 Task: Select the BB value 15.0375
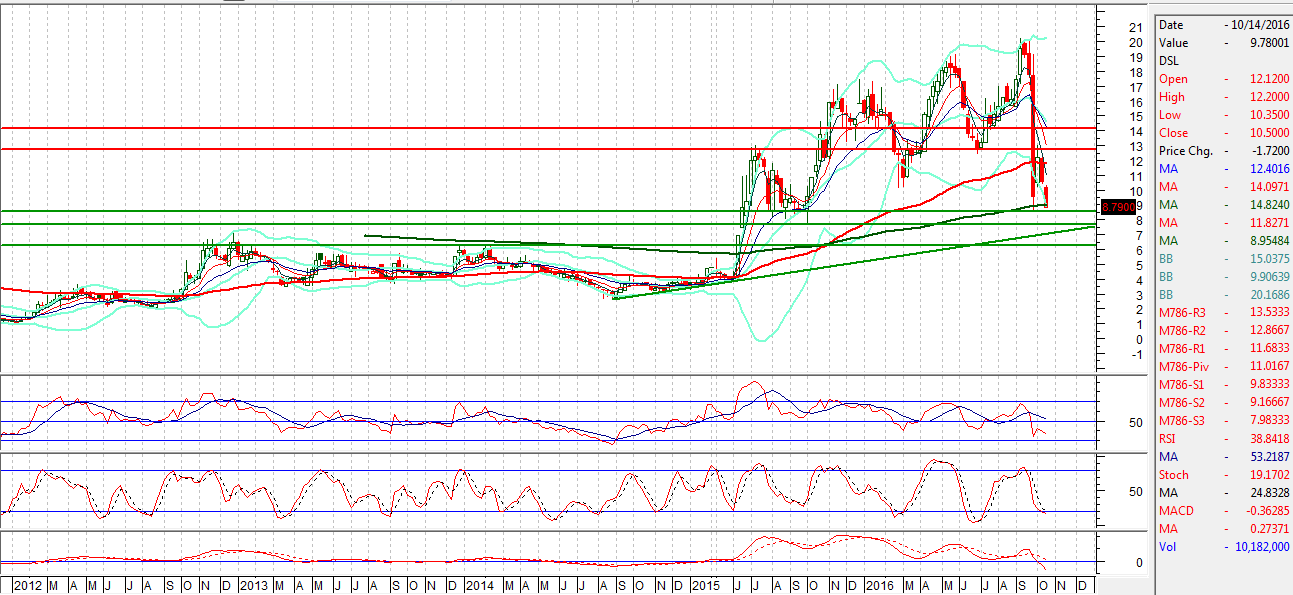click(x=1268, y=259)
